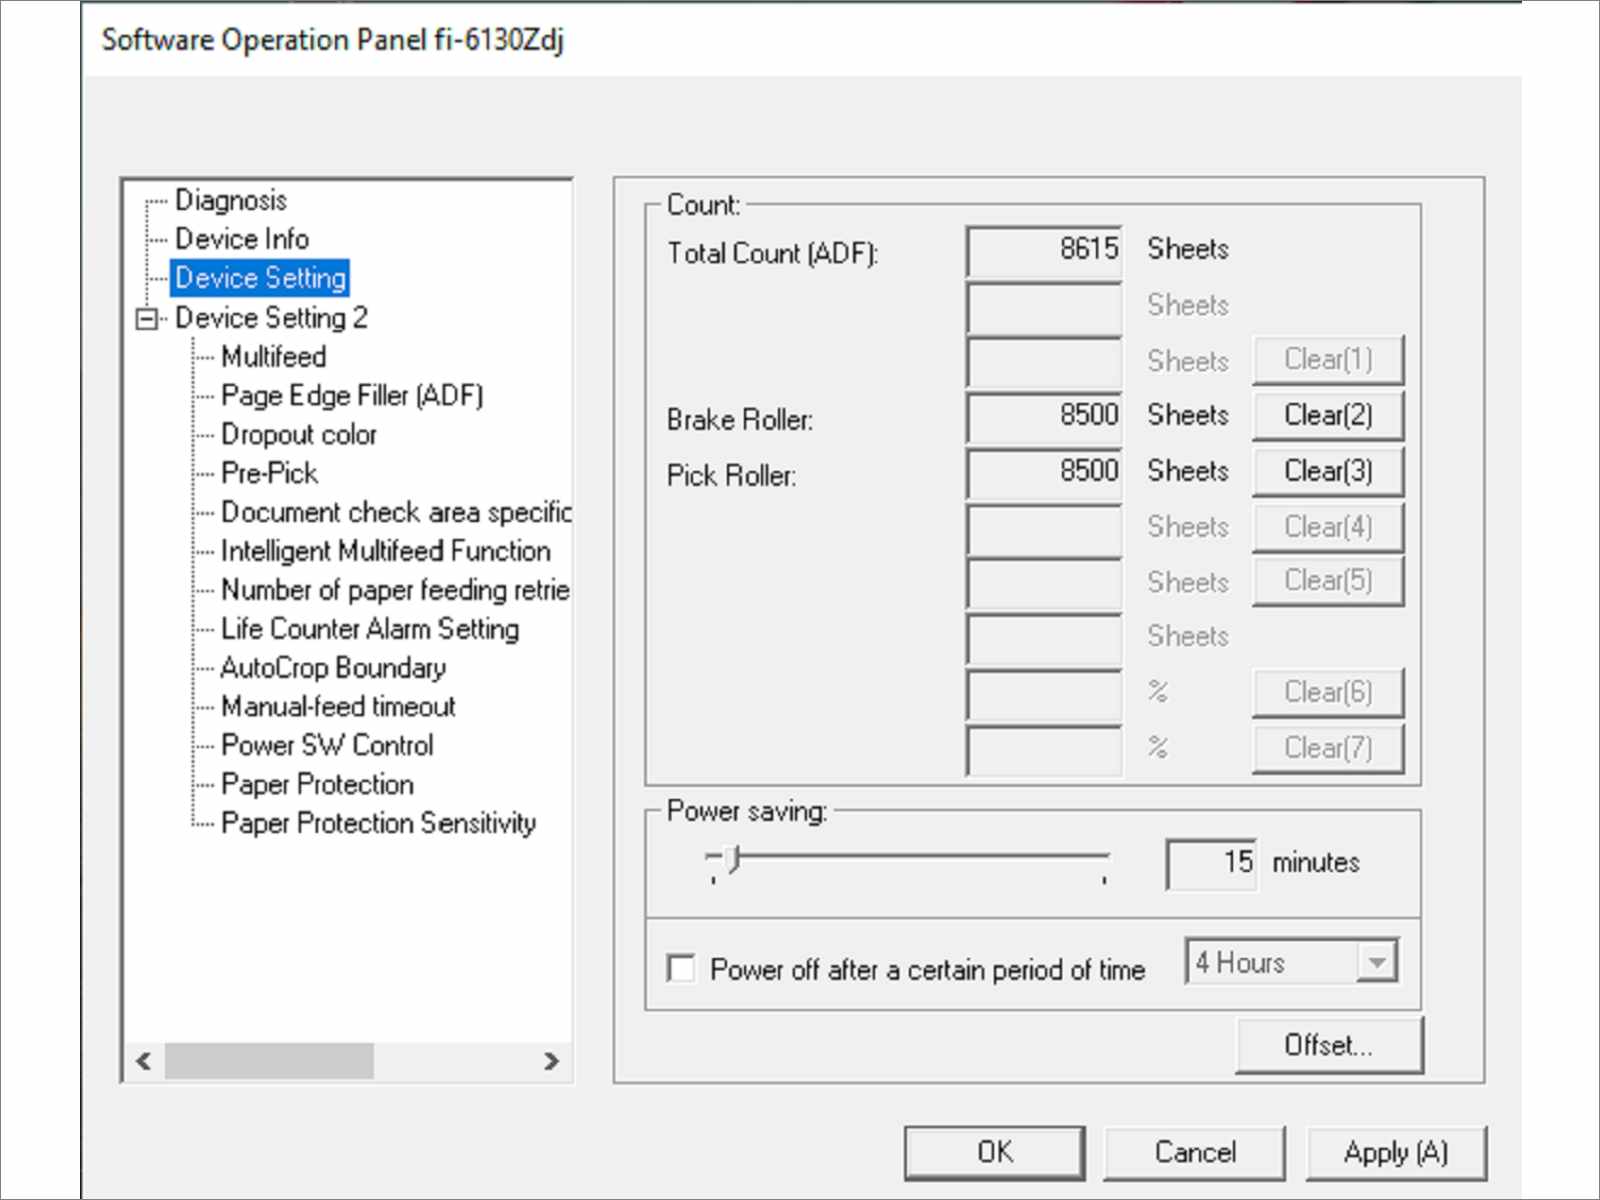Open Document check area specification item

tap(395, 512)
